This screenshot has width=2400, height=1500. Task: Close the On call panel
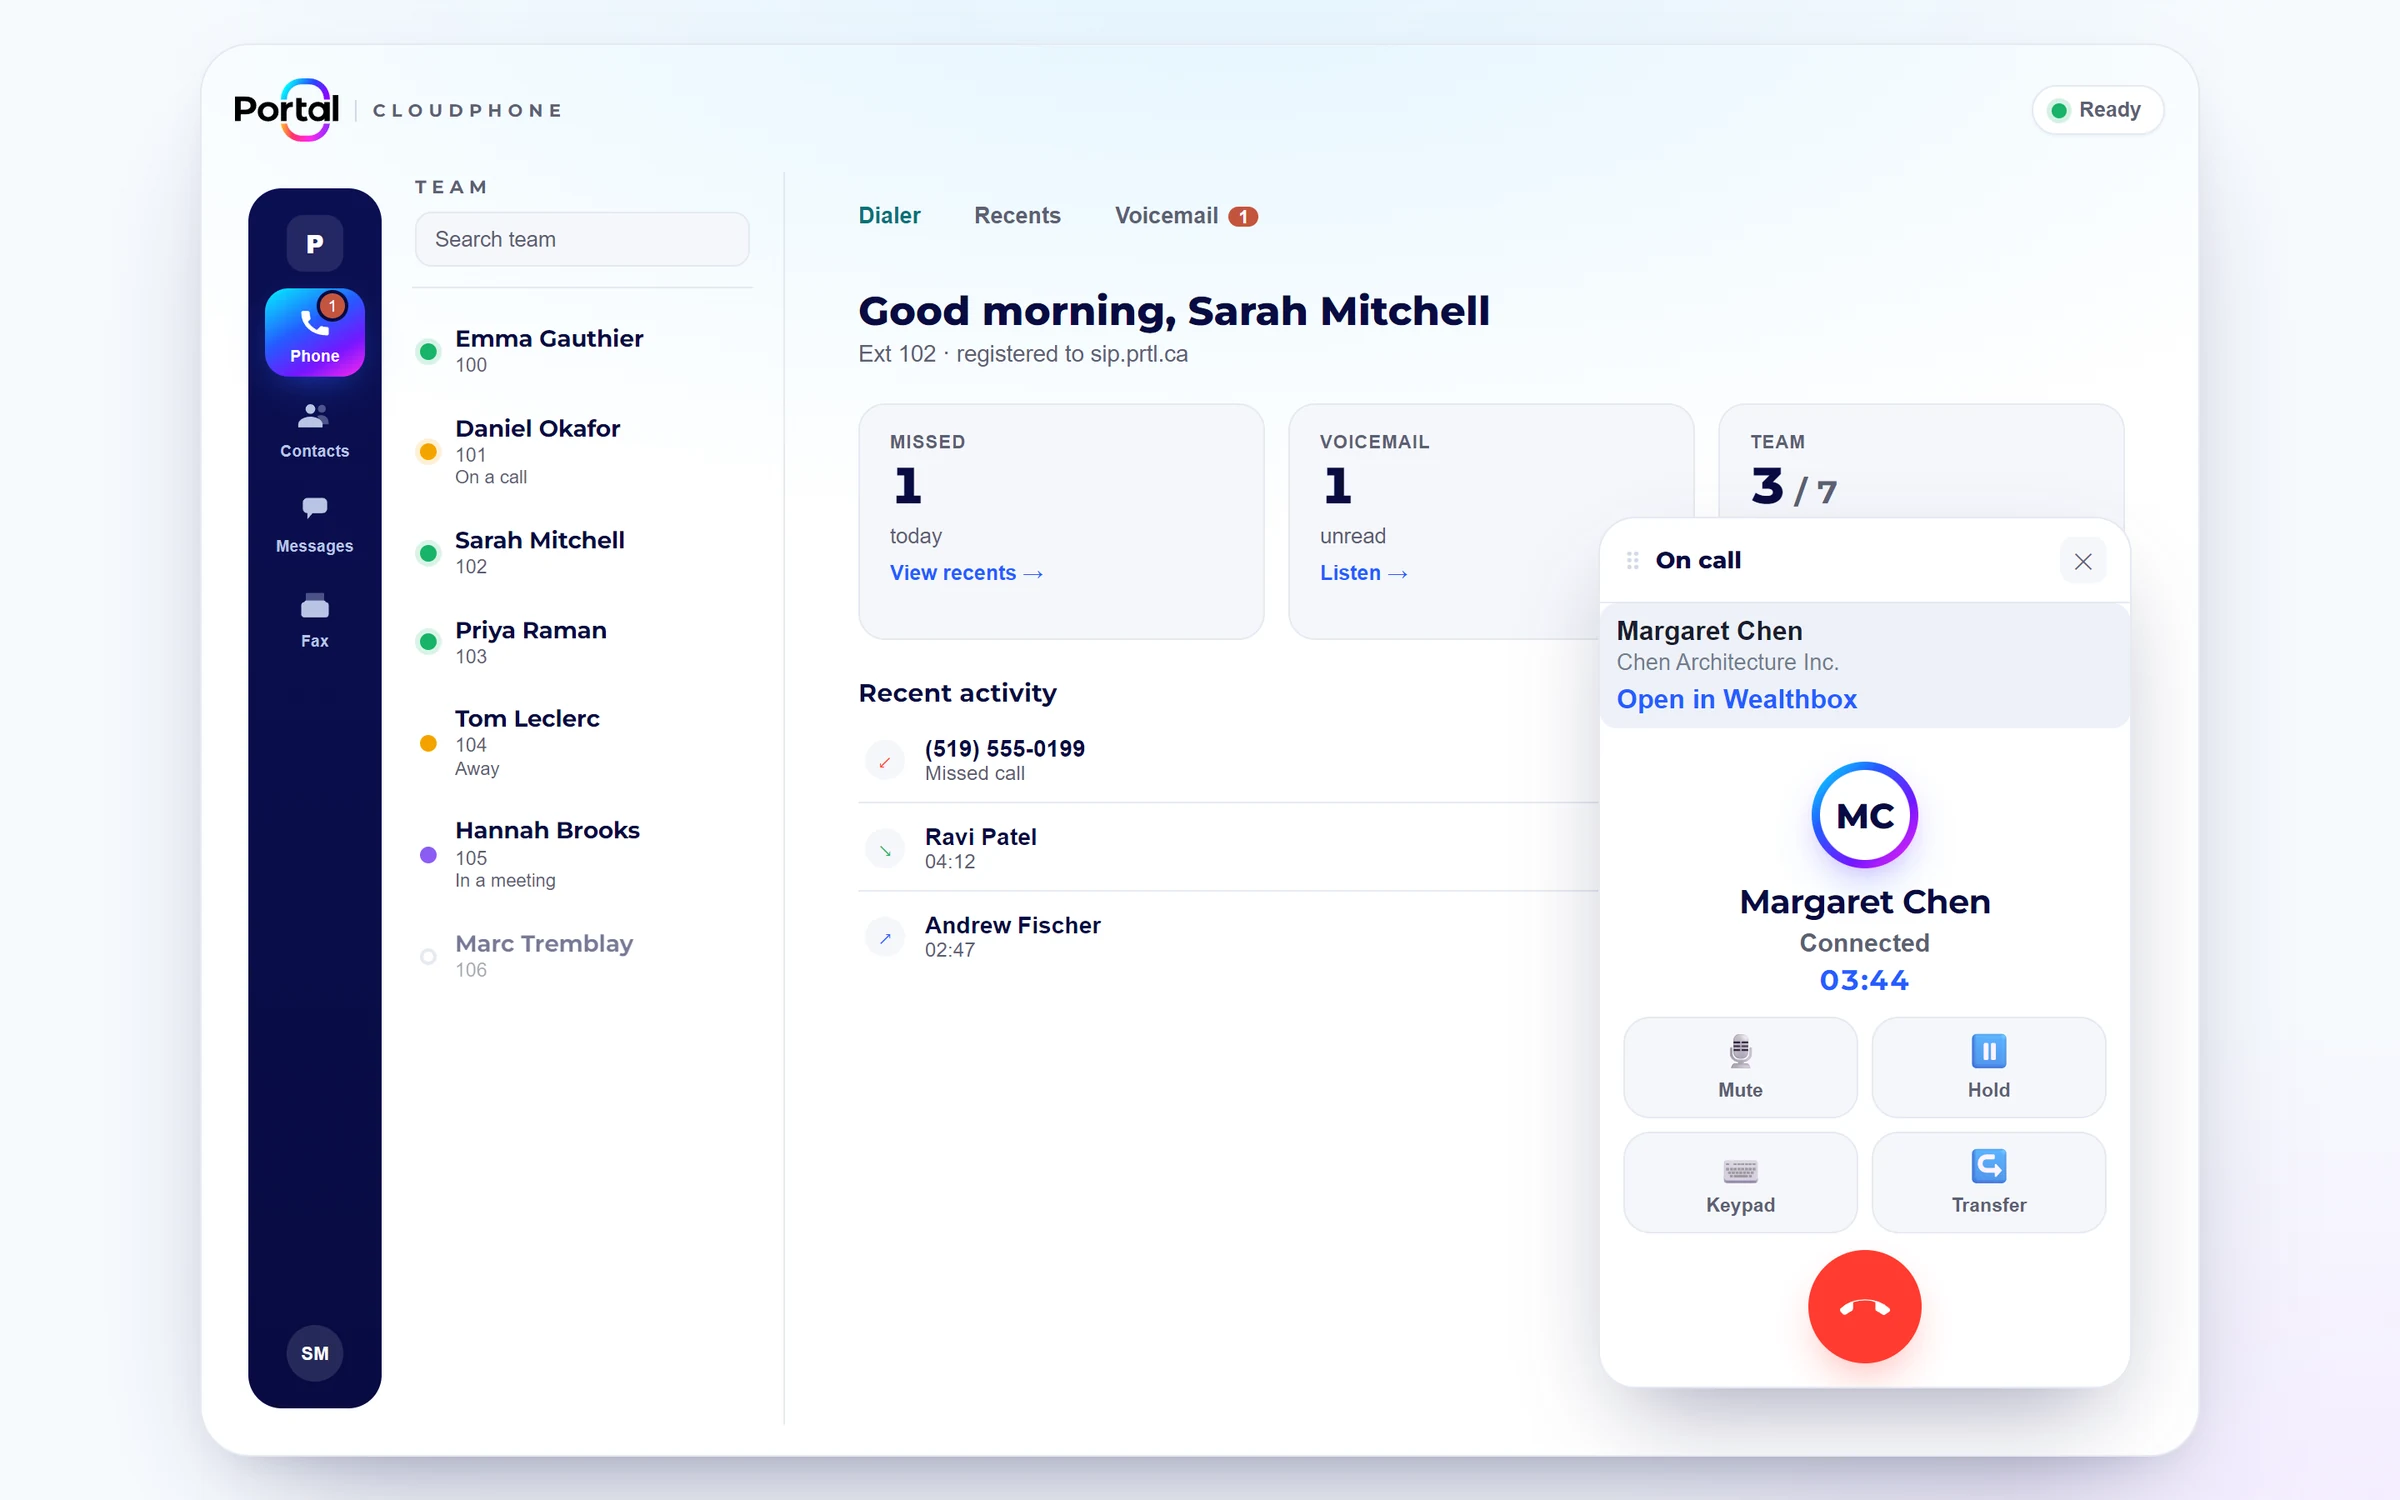[x=2083, y=561]
